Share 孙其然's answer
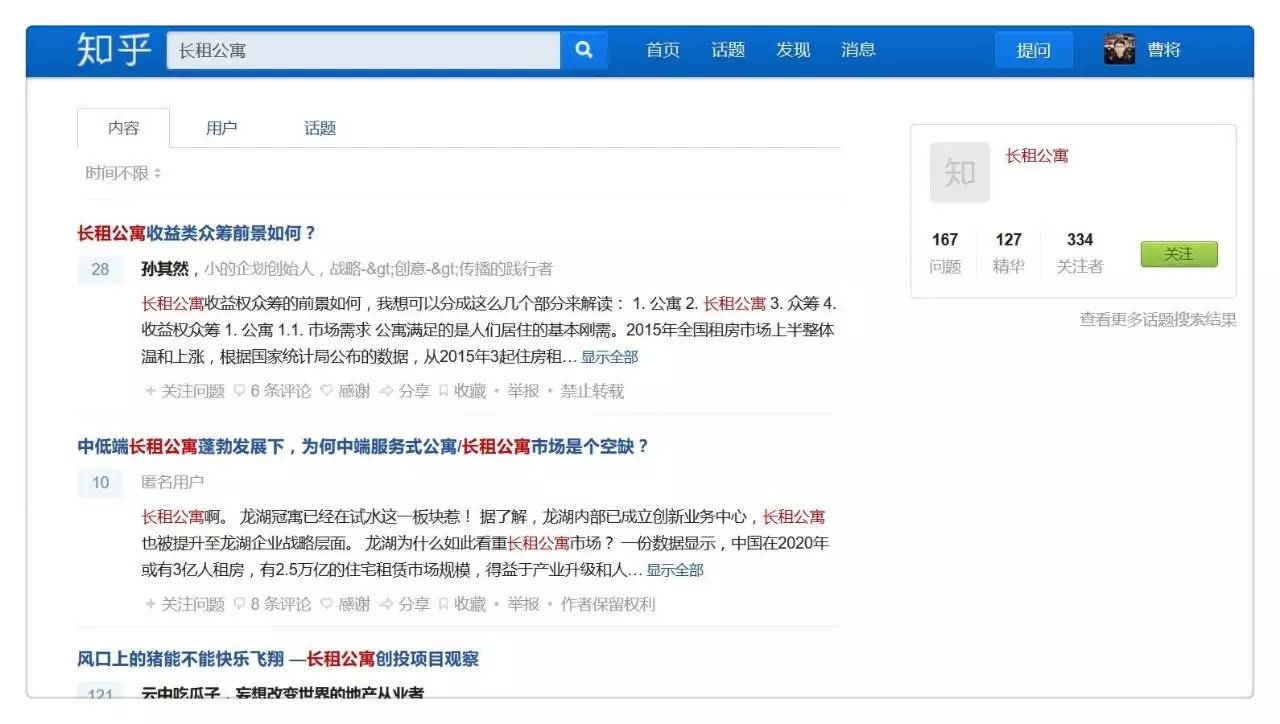Image resolution: width=1280 pixels, height=724 pixels. [405, 391]
